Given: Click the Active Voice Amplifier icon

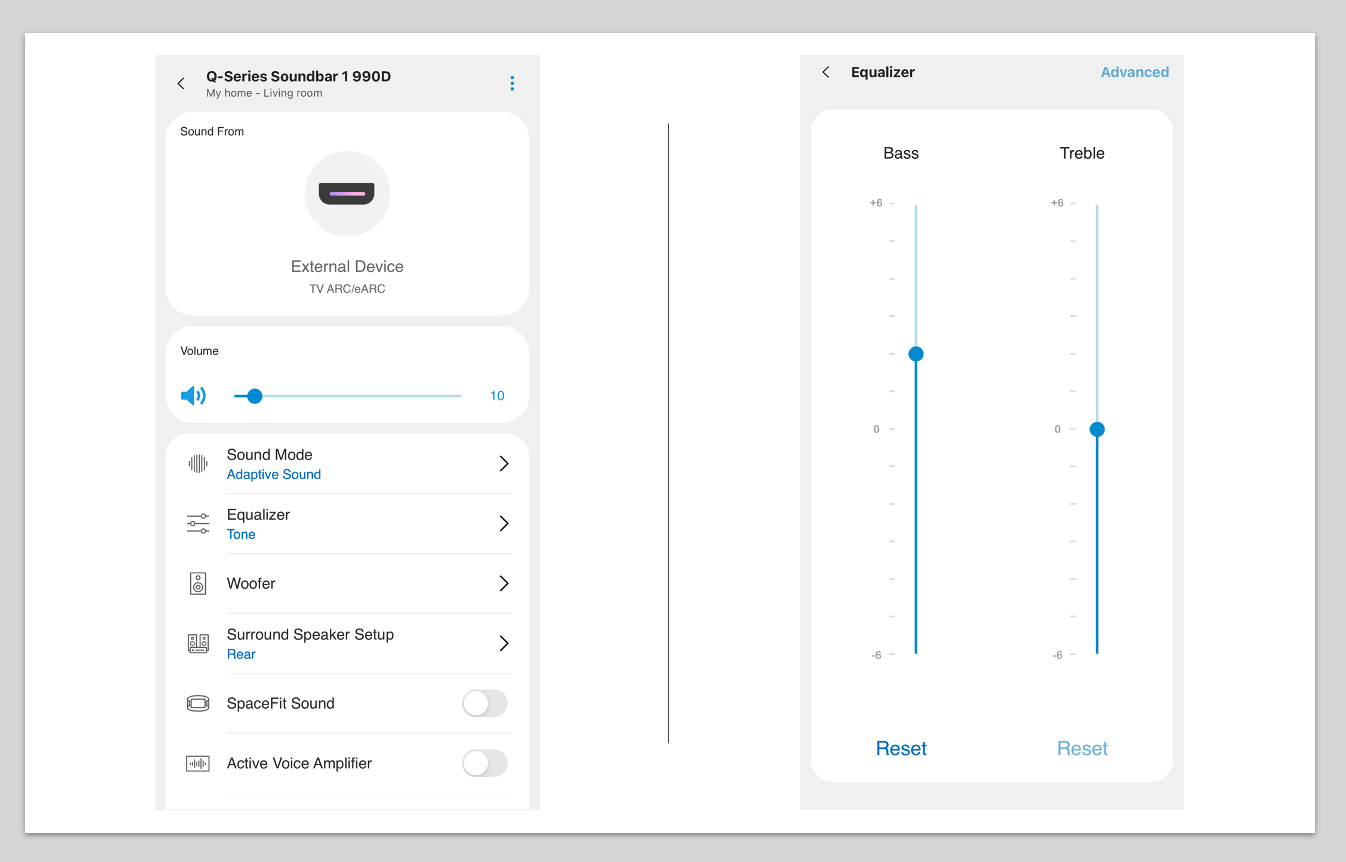Looking at the screenshot, I should click(x=198, y=763).
